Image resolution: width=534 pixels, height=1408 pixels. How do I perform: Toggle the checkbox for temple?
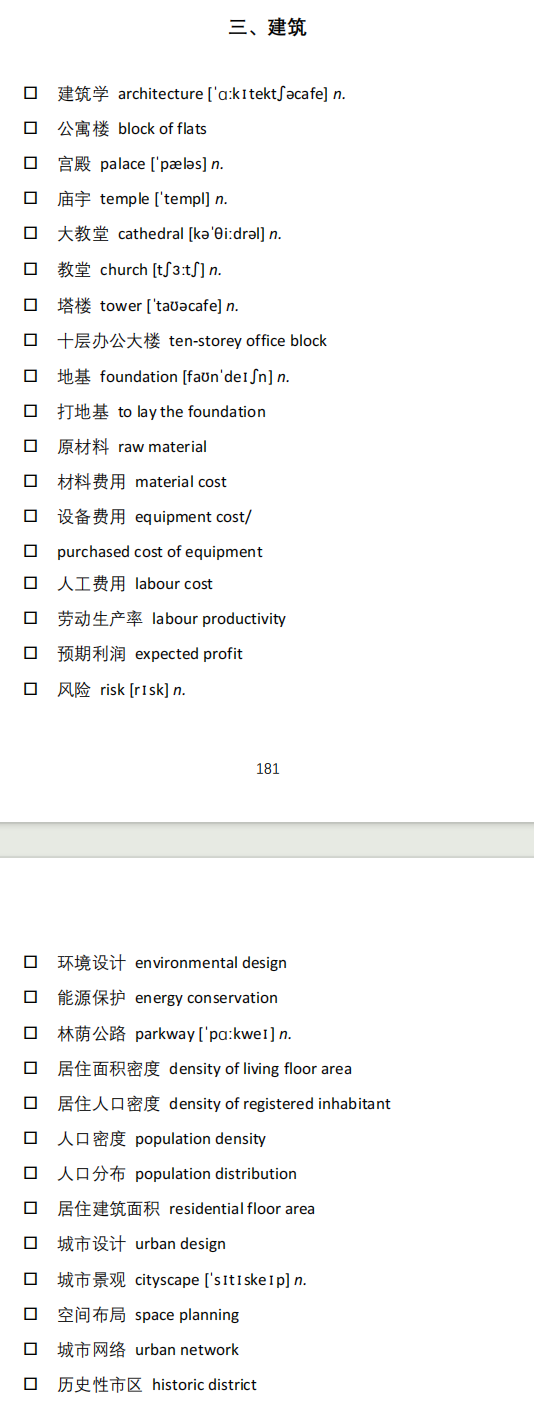[31, 198]
